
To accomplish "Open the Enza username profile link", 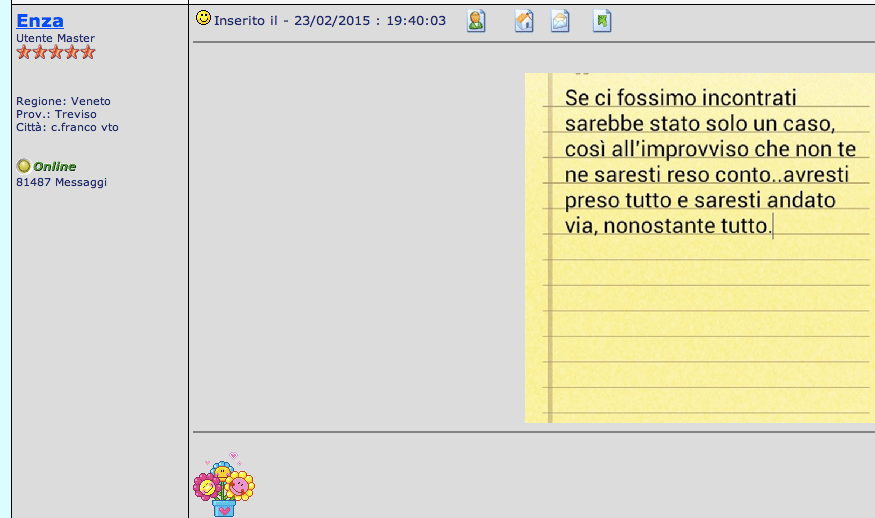I will click(40, 20).
